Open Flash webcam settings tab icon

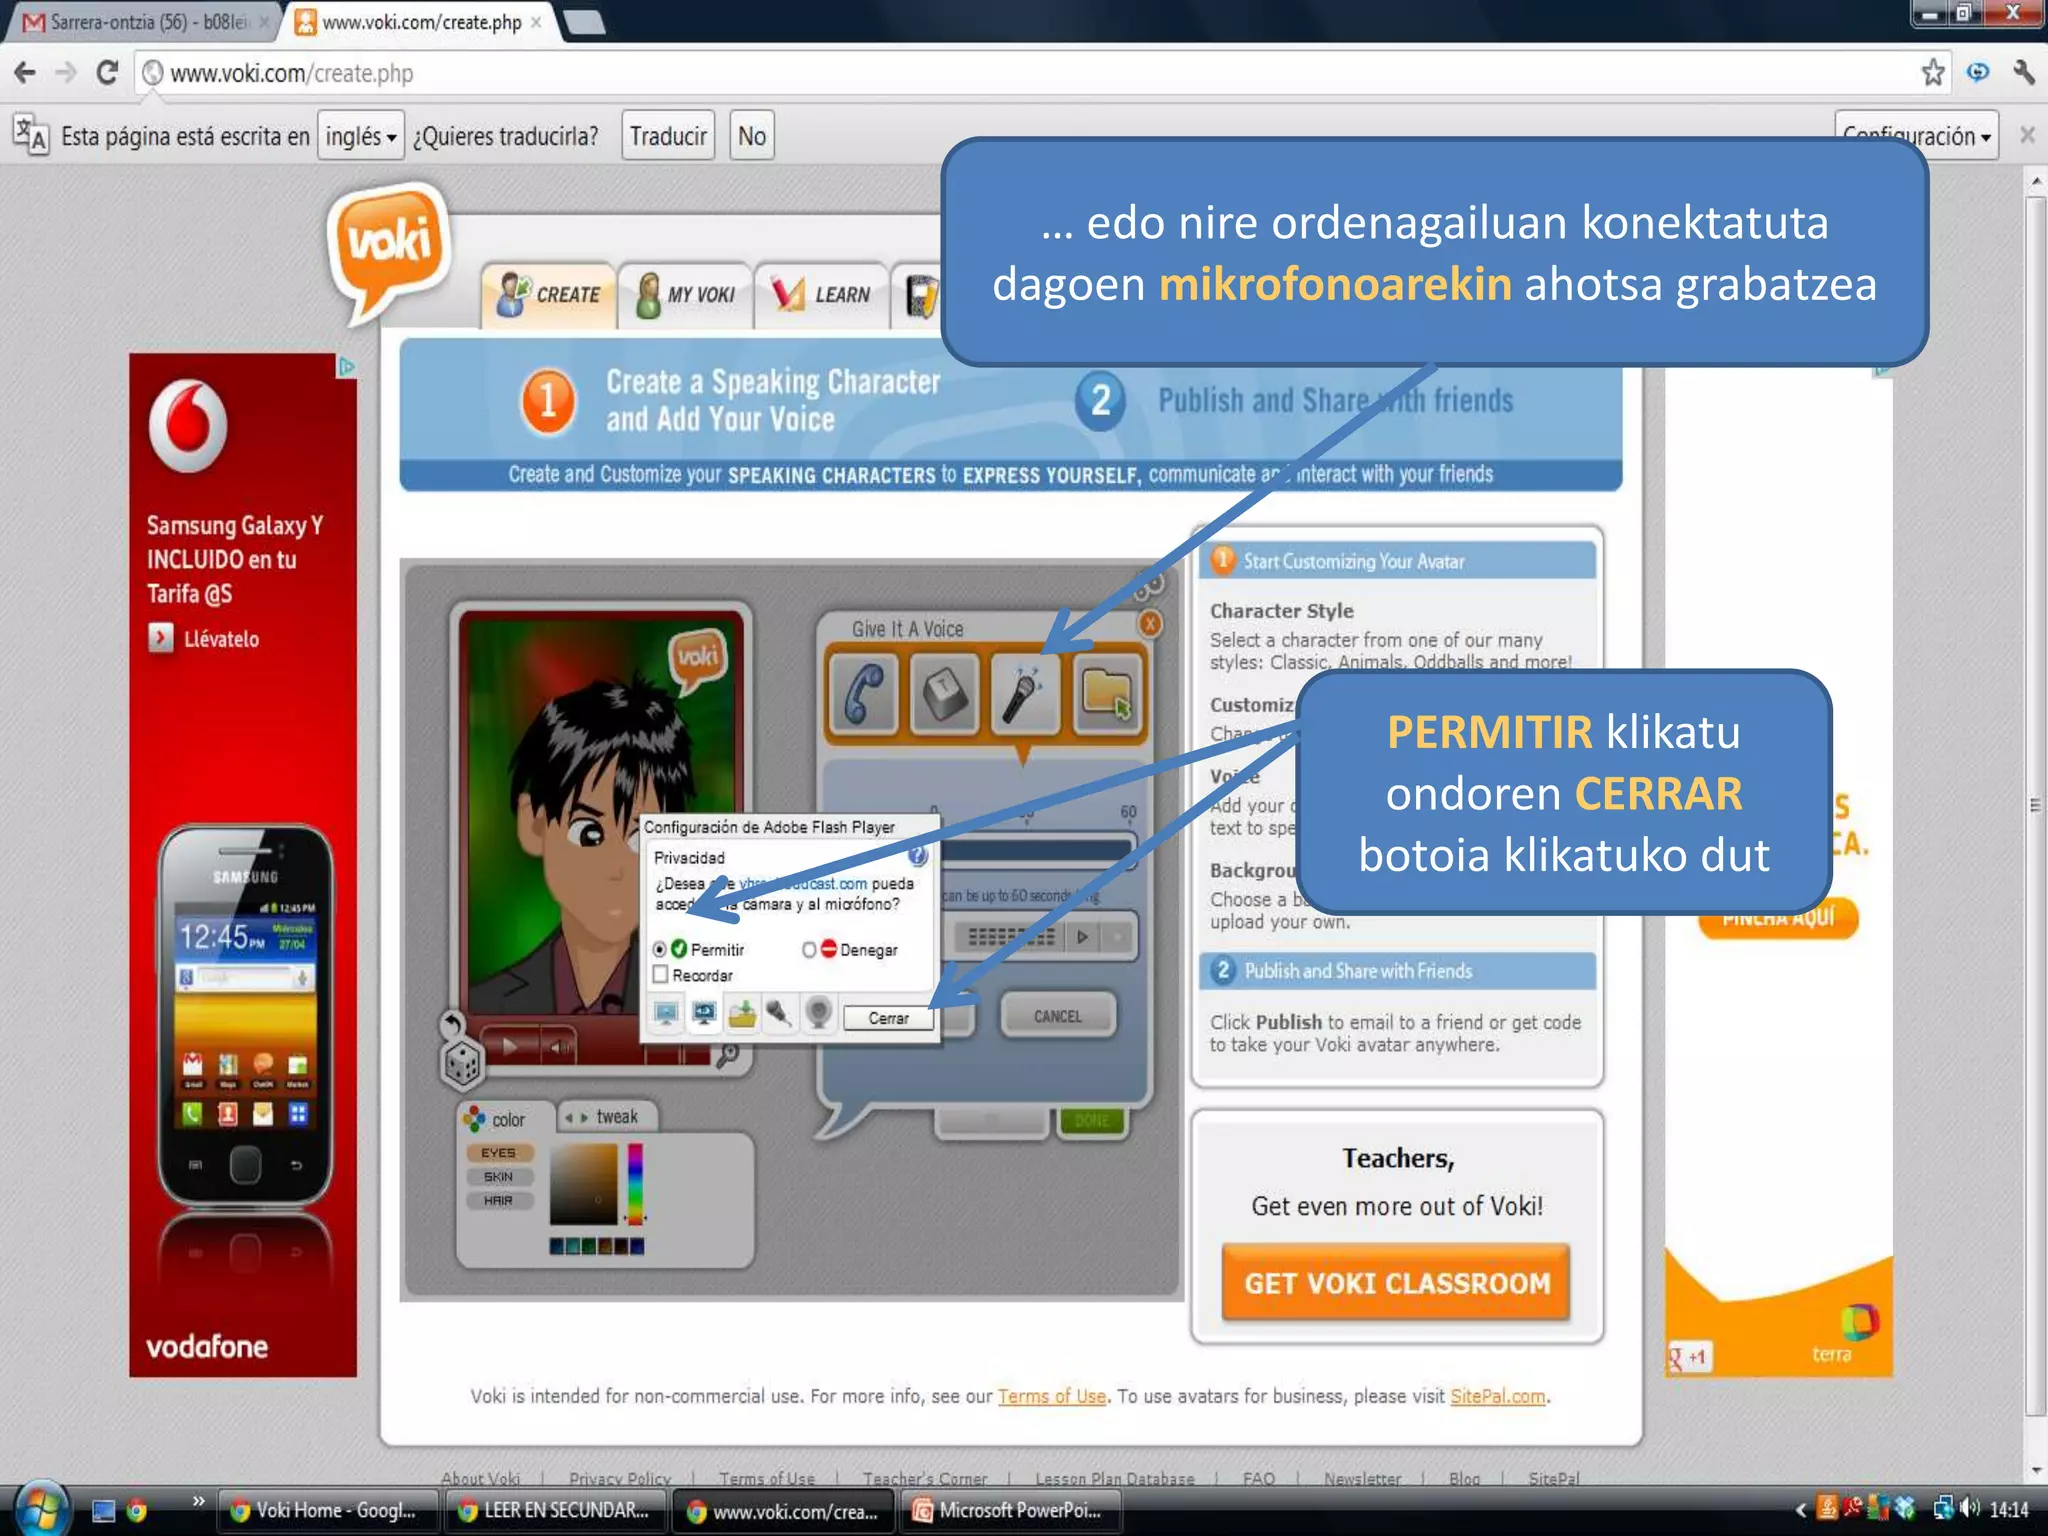(819, 1015)
